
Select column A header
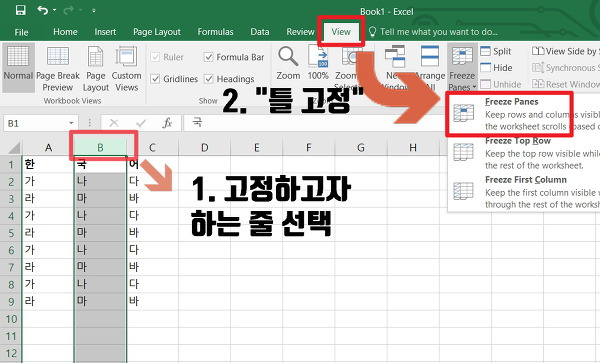[48, 147]
